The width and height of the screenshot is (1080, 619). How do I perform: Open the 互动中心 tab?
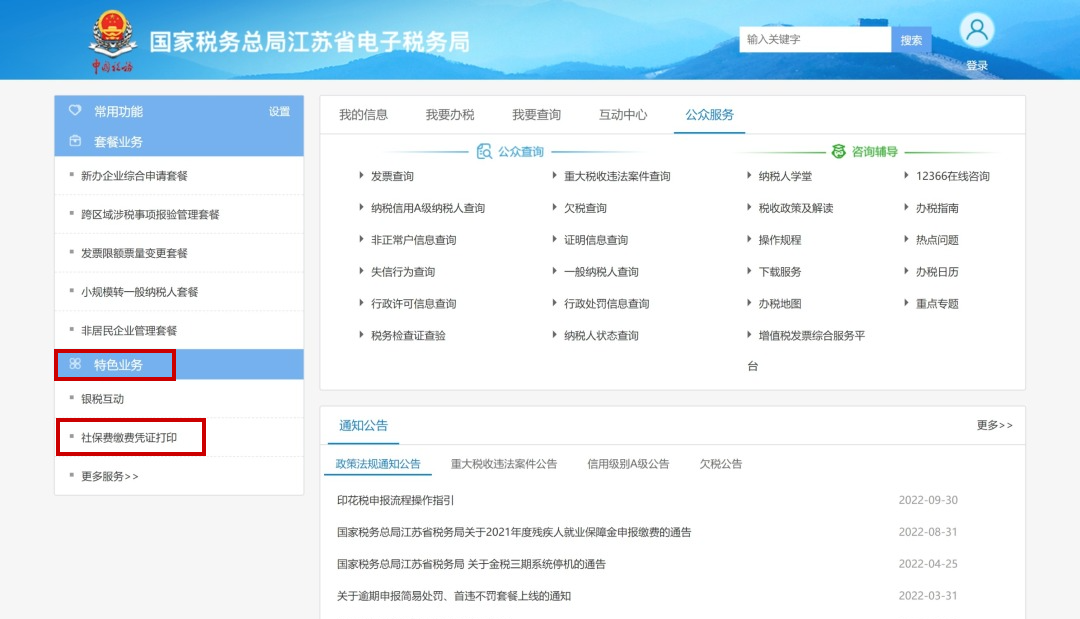(623, 114)
